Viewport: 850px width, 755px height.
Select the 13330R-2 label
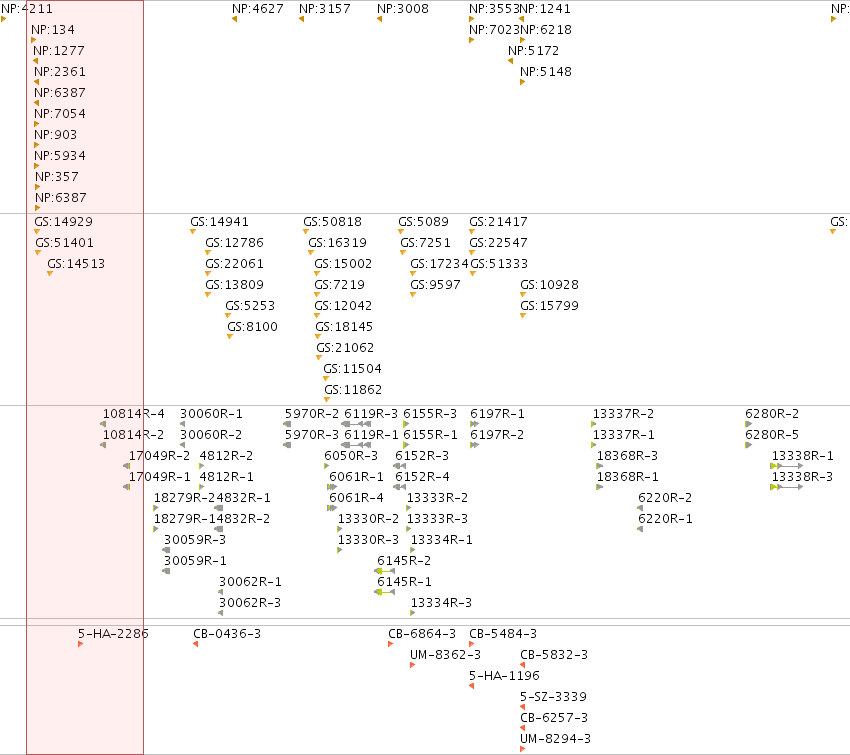tap(368, 519)
